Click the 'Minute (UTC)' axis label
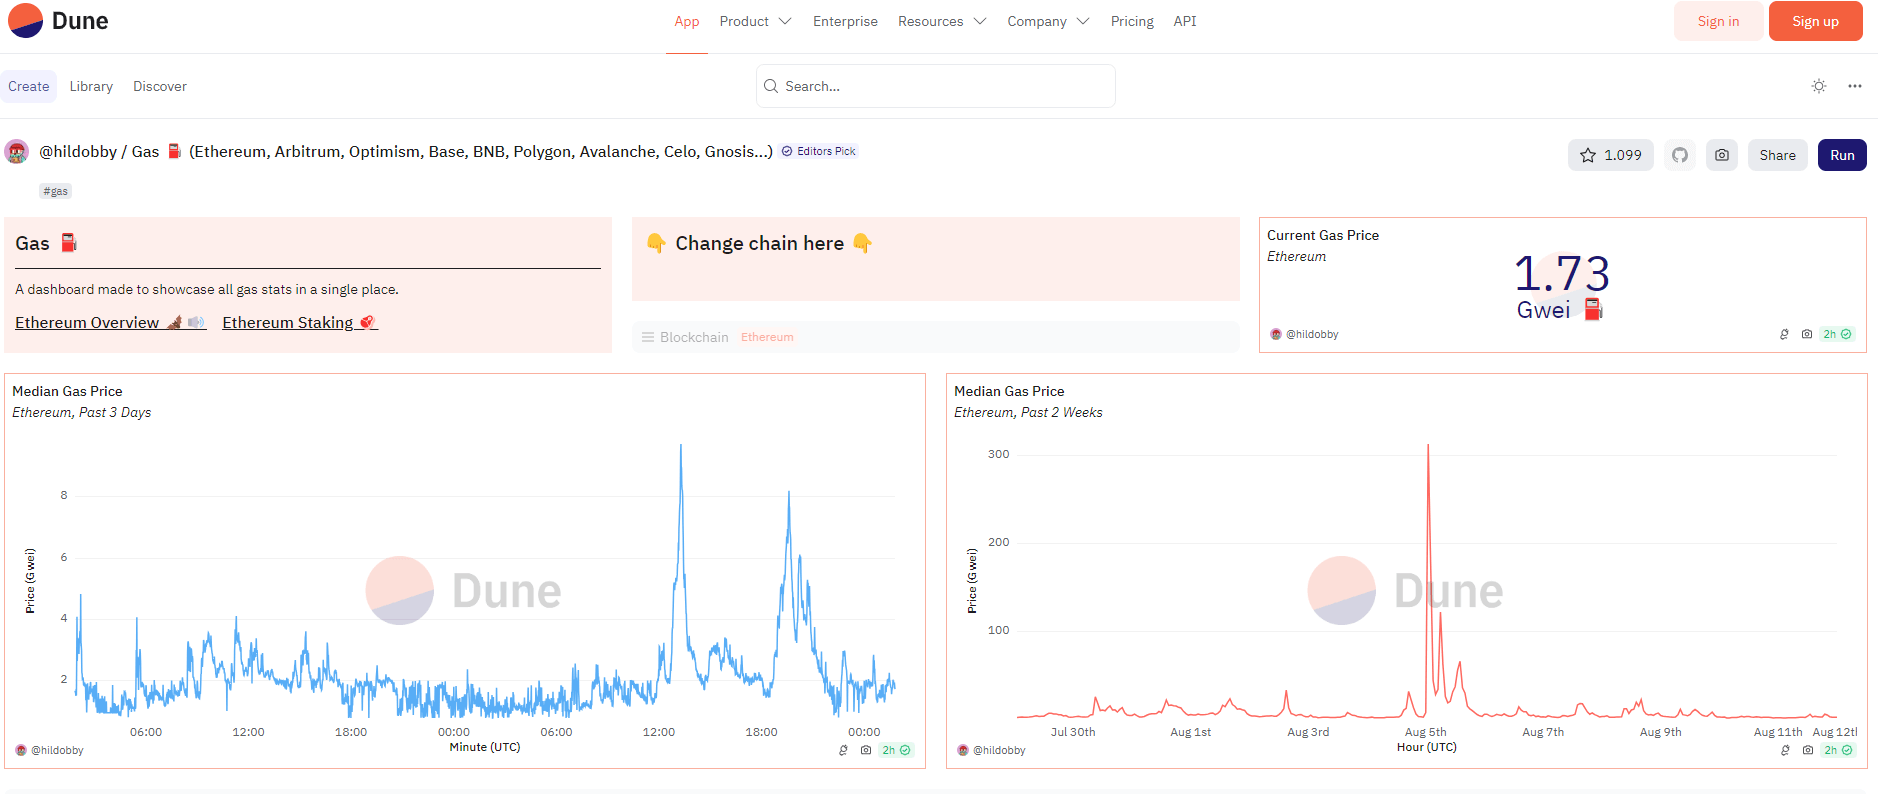This screenshot has width=1878, height=794. pyautogui.click(x=485, y=747)
